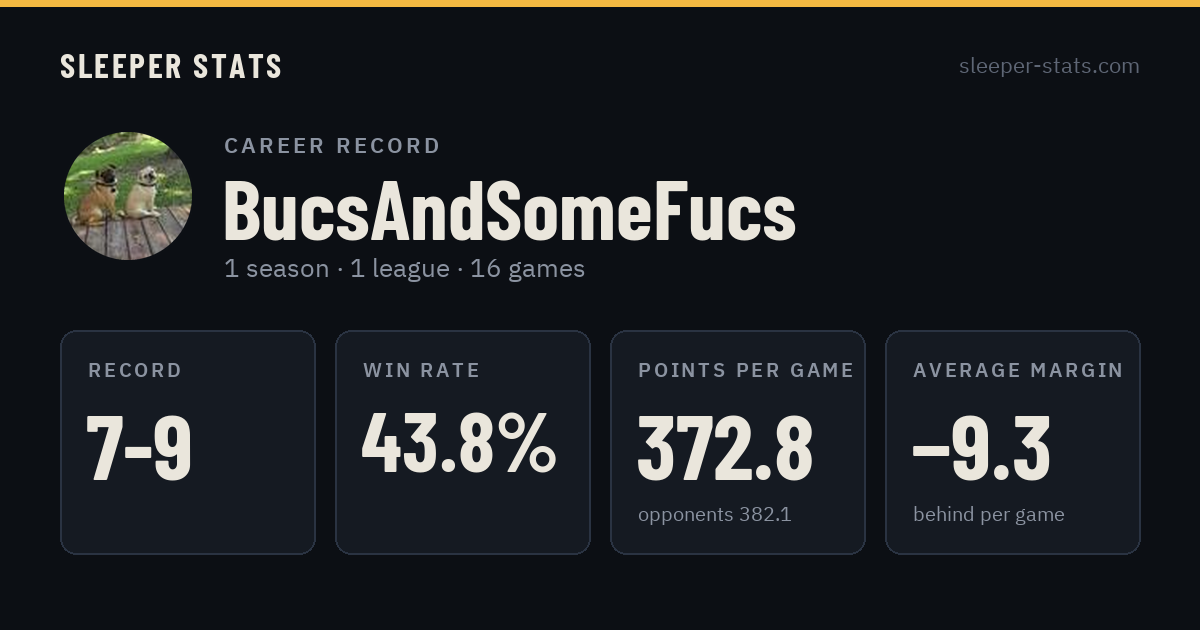Click the 372.8 points value
Image resolution: width=1200 pixels, height=630 pixels.
coord(725,448)
